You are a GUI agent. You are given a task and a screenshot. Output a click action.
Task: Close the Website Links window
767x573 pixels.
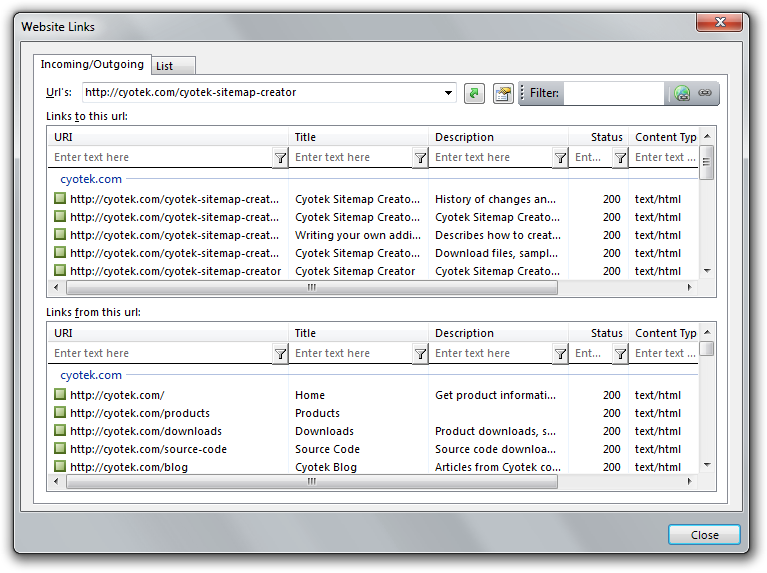(x=720, y=22)
